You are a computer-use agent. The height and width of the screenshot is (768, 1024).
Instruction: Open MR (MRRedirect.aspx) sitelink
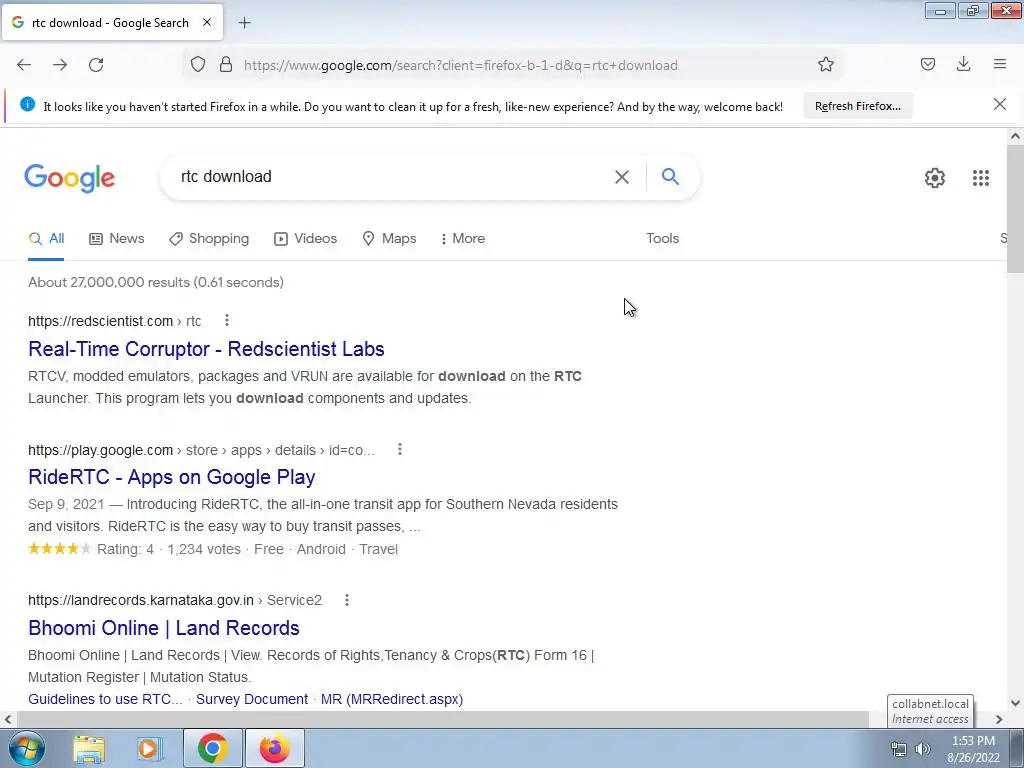[392, 699]
